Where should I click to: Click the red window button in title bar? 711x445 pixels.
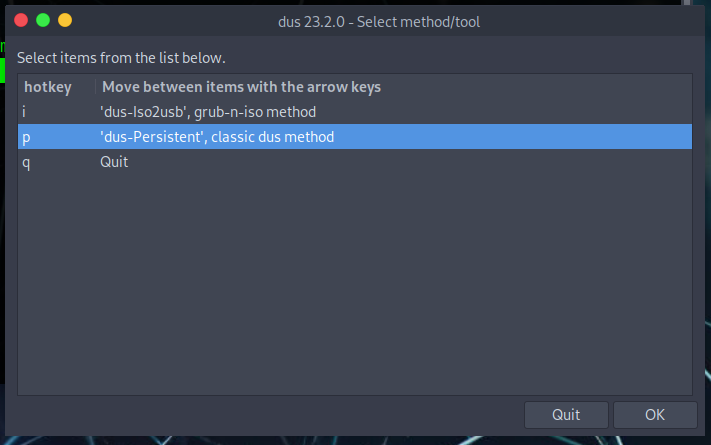tap(20, 20)
